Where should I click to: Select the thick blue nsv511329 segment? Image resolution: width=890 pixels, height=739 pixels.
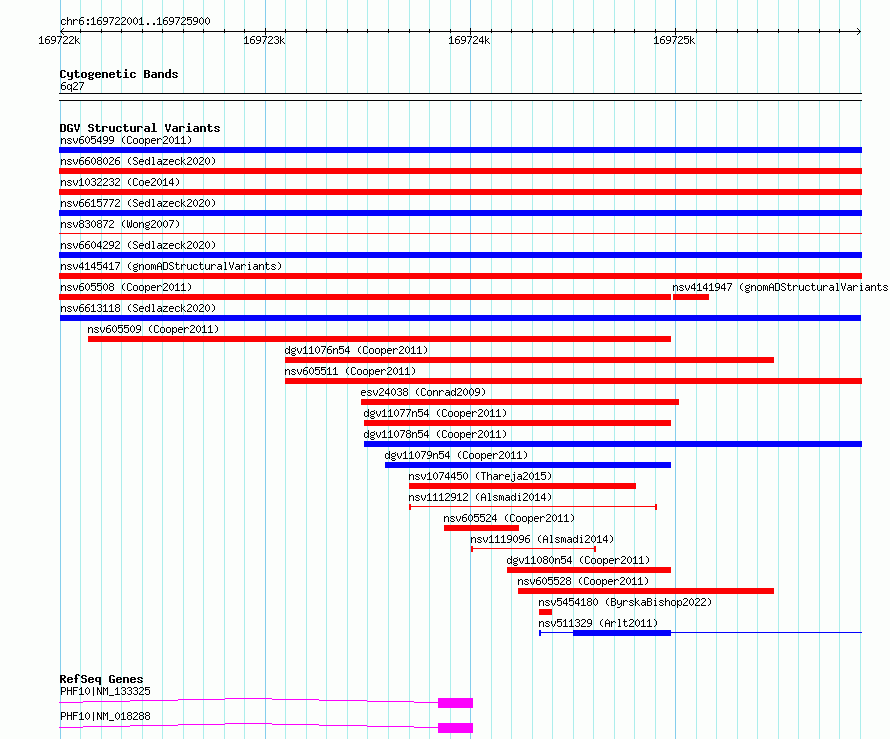622,633
